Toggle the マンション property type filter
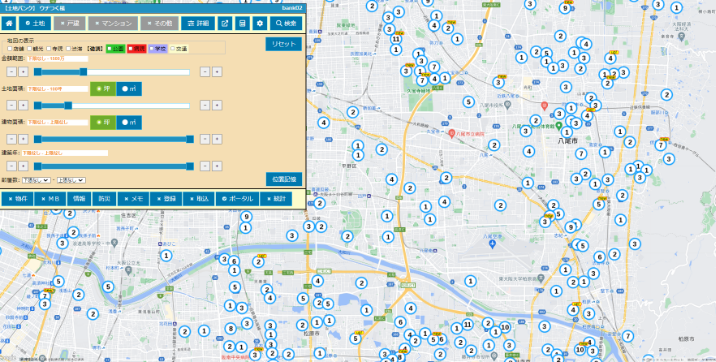This screenshot has width=716, height=362. pos(113,23)
